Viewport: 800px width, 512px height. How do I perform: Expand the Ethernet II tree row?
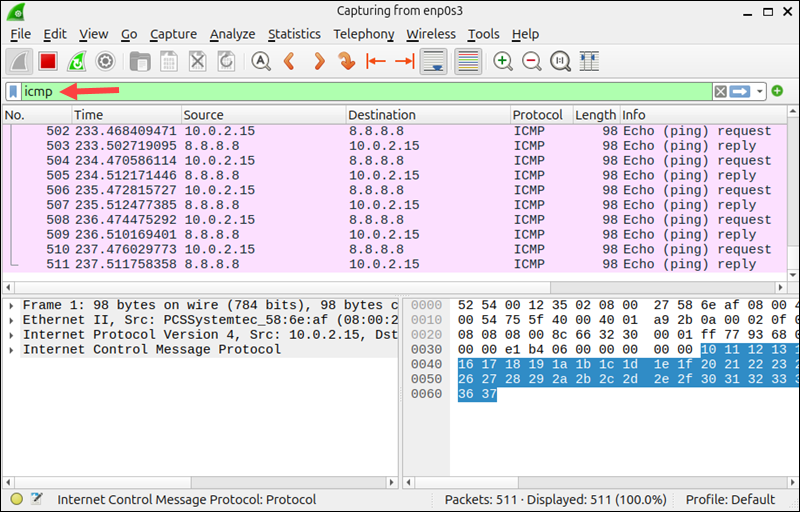tap(11, 320)
